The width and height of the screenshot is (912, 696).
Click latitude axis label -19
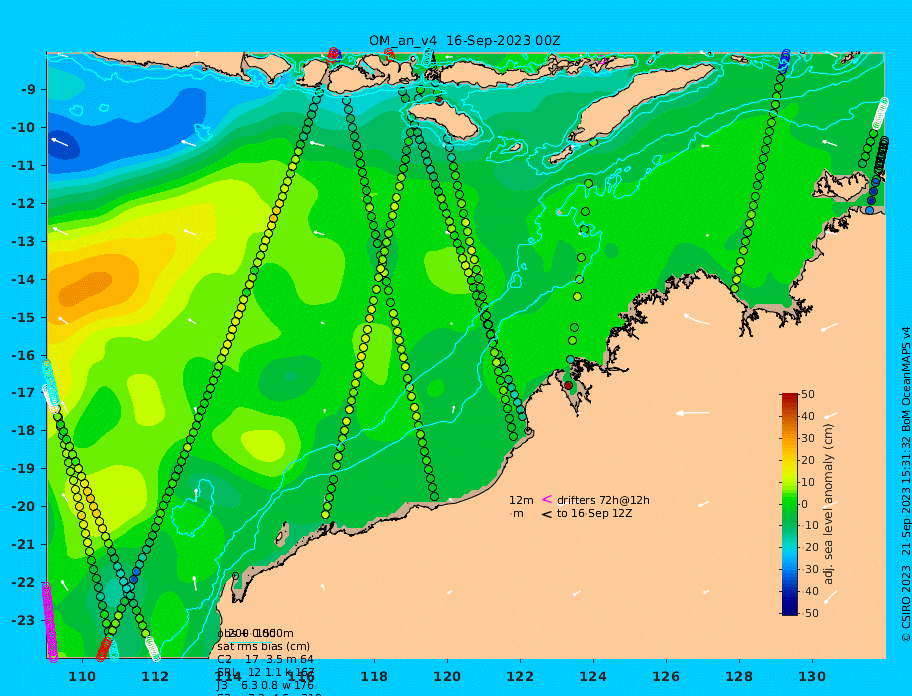(23, 469)
